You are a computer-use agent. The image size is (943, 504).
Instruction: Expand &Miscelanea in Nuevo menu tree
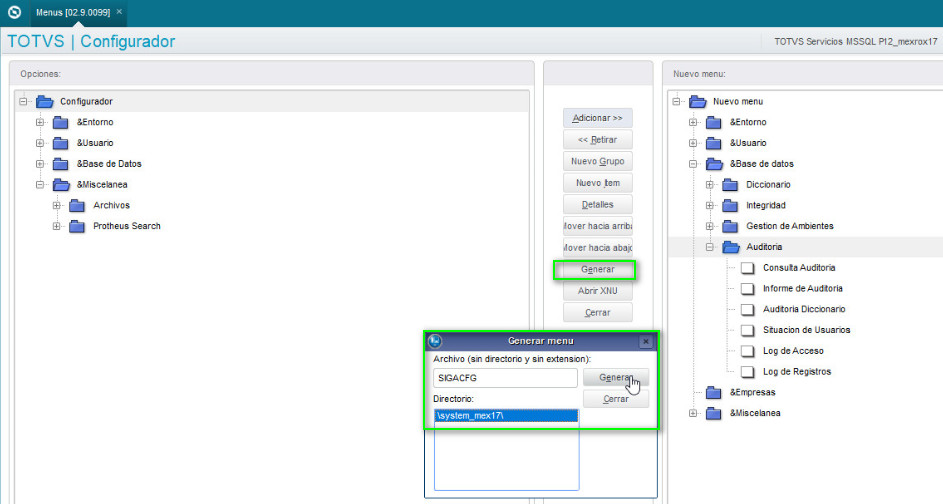tap(693, 413)
